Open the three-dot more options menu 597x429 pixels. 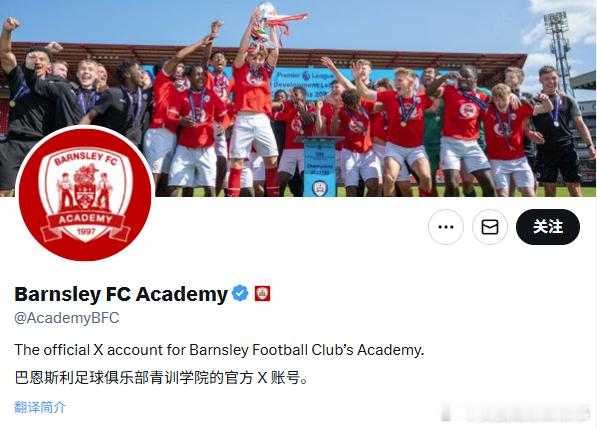click(x=446, y=227)
